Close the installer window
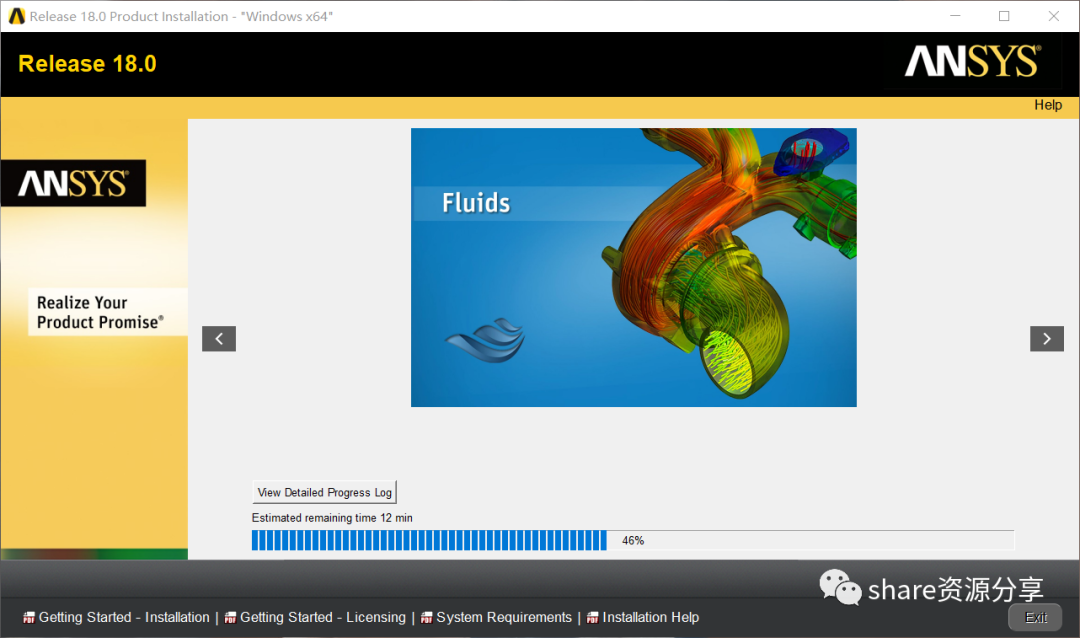The image size is (1080, 638). click(x=1054, y=16)
